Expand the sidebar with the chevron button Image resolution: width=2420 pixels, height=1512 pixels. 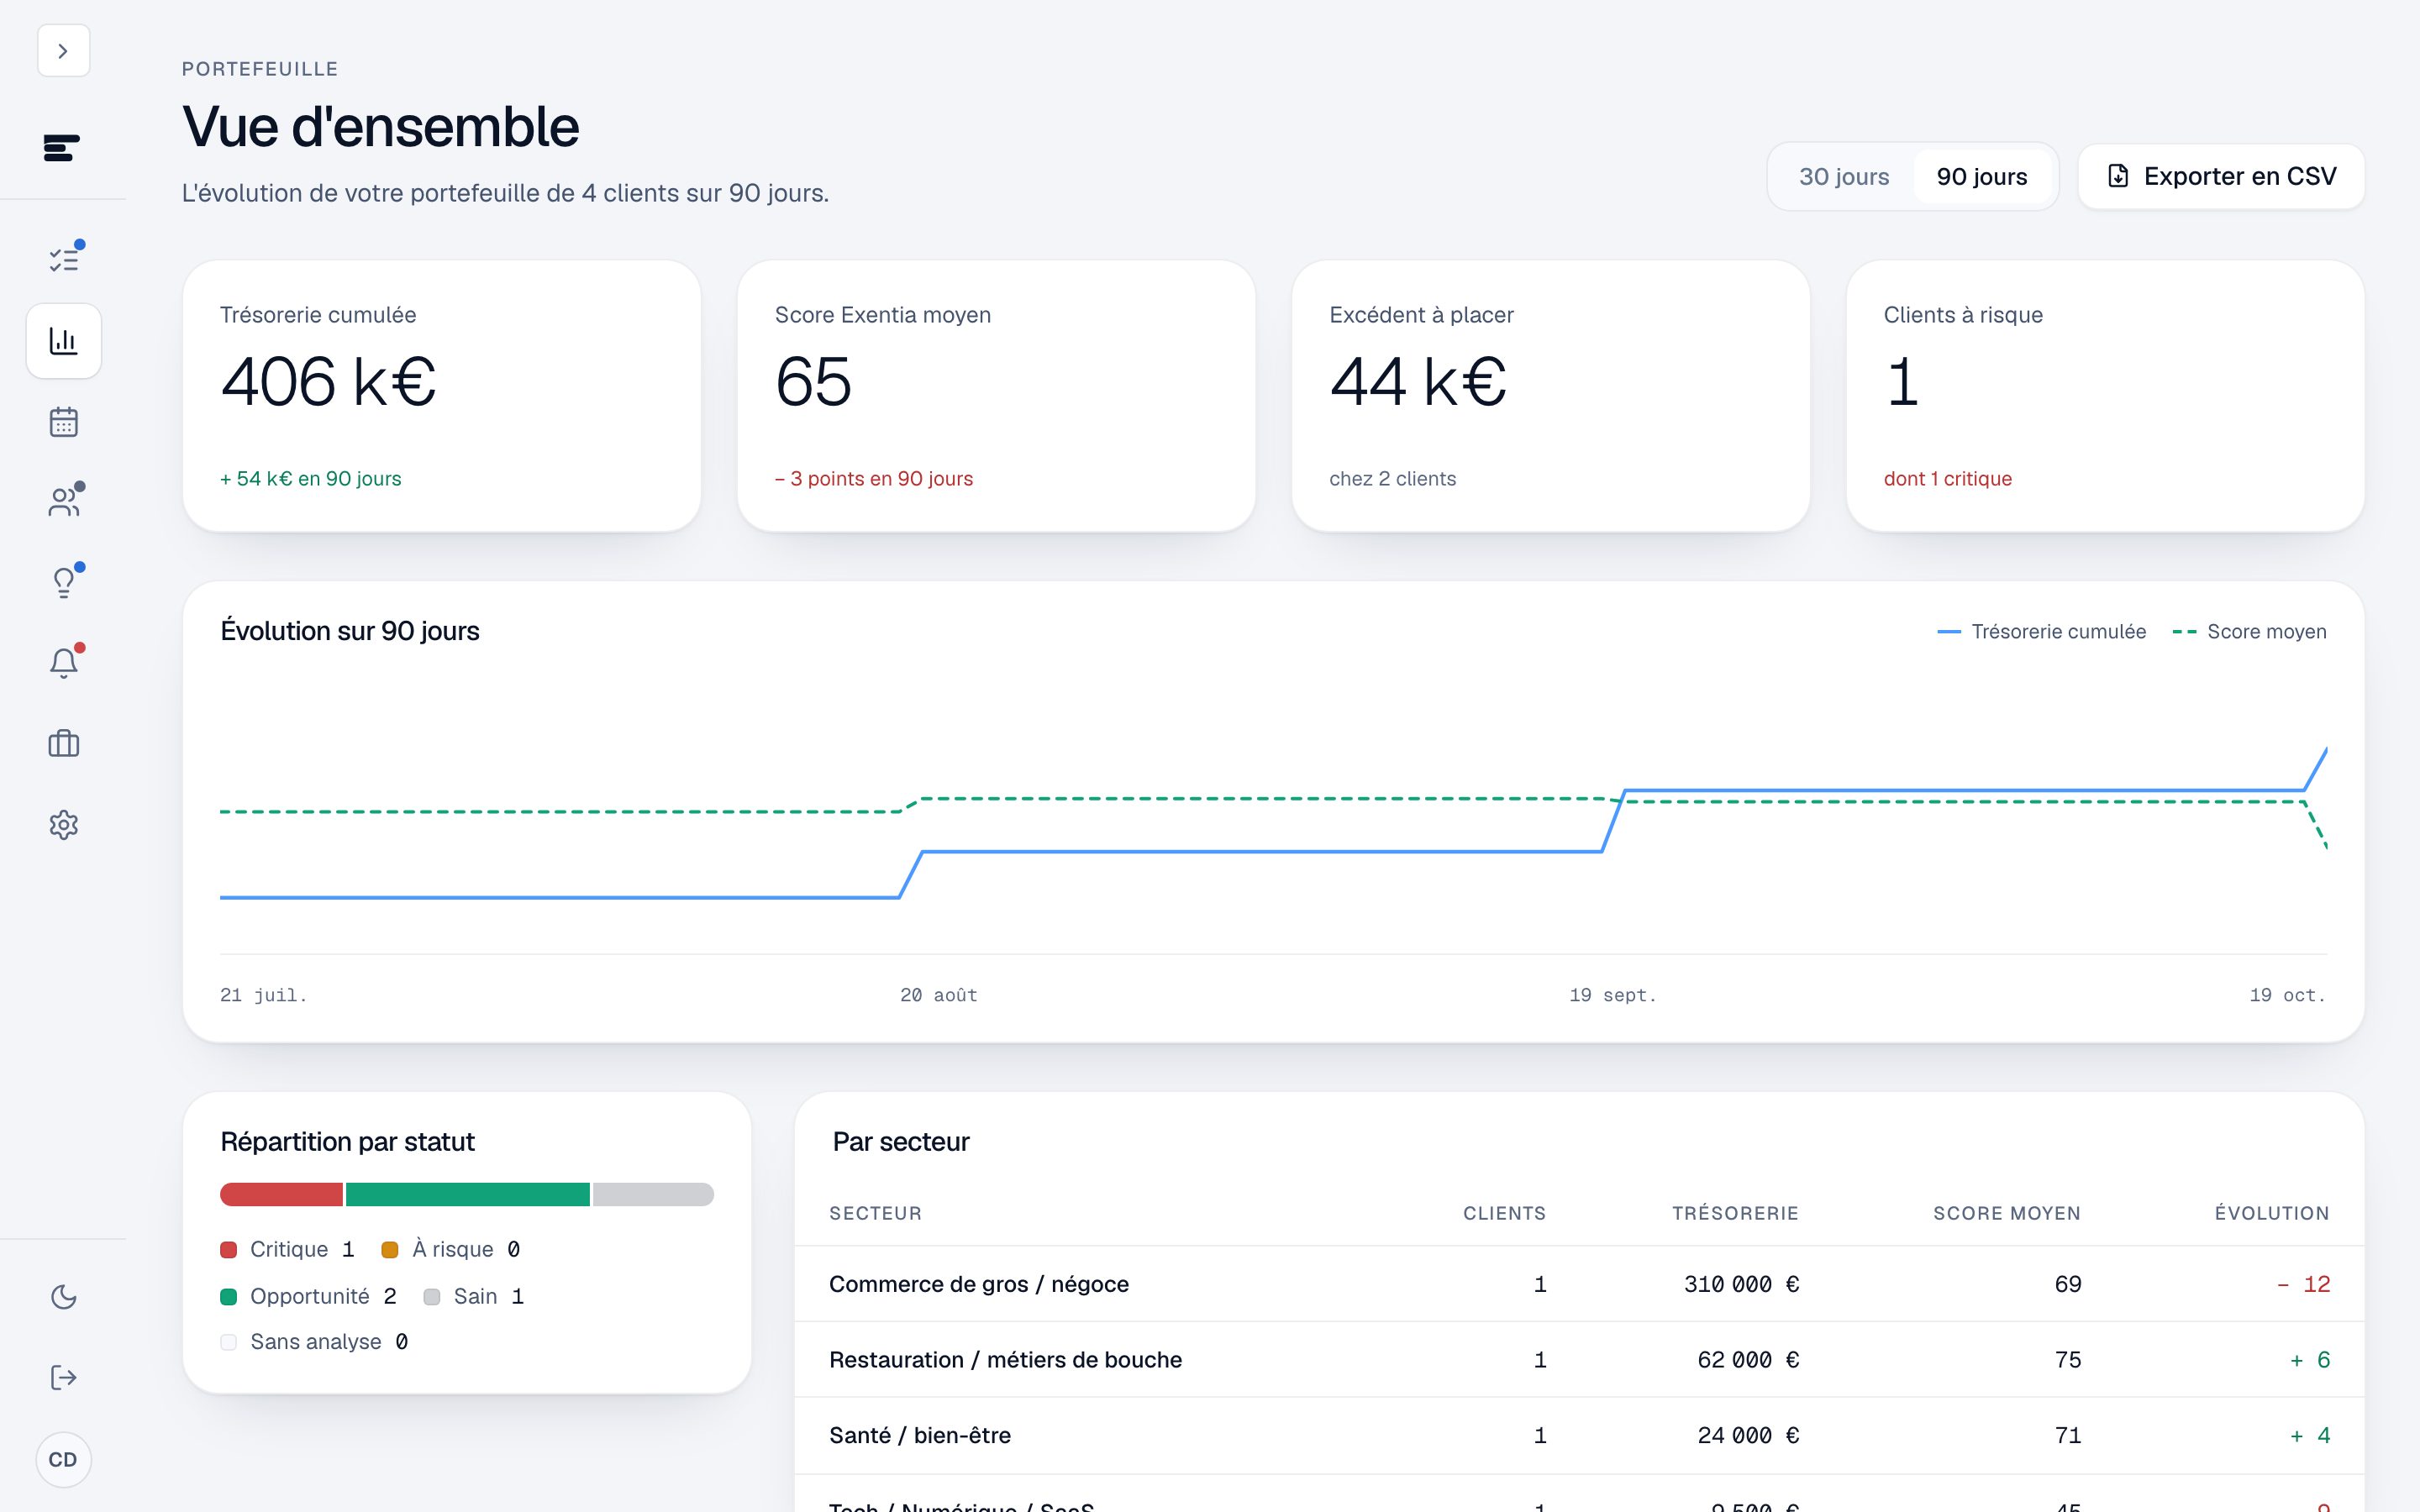(63, 51)
